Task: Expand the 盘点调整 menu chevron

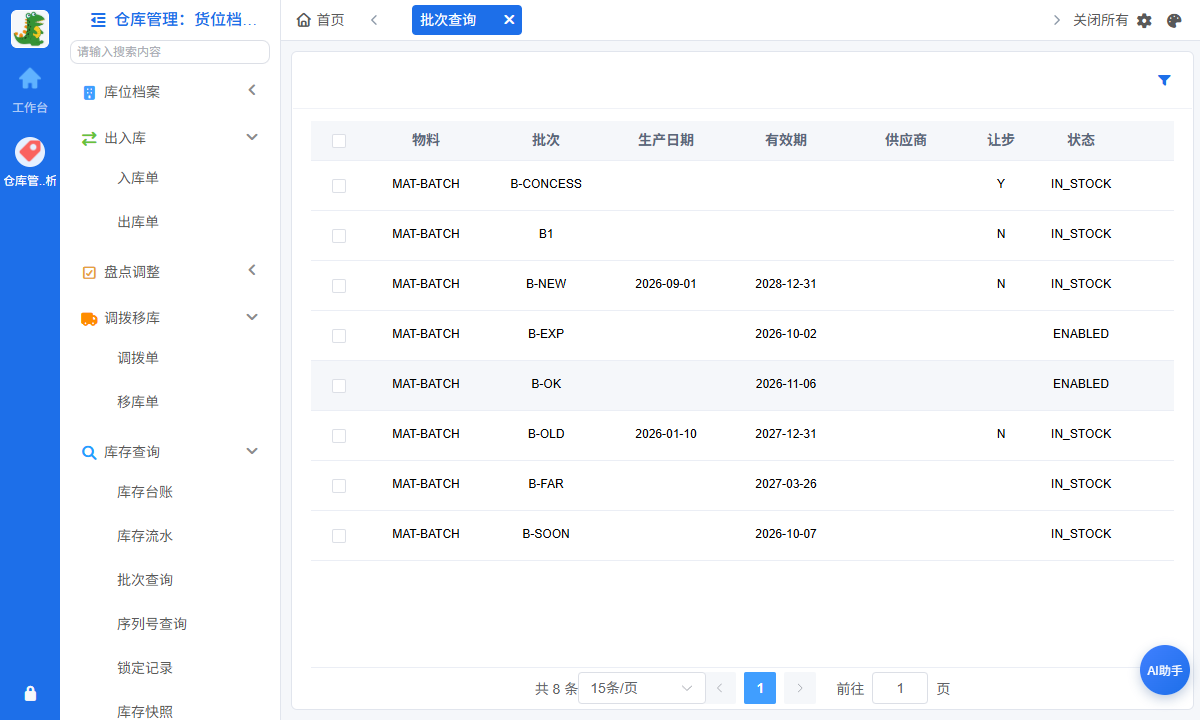Action: pos(252,270)
